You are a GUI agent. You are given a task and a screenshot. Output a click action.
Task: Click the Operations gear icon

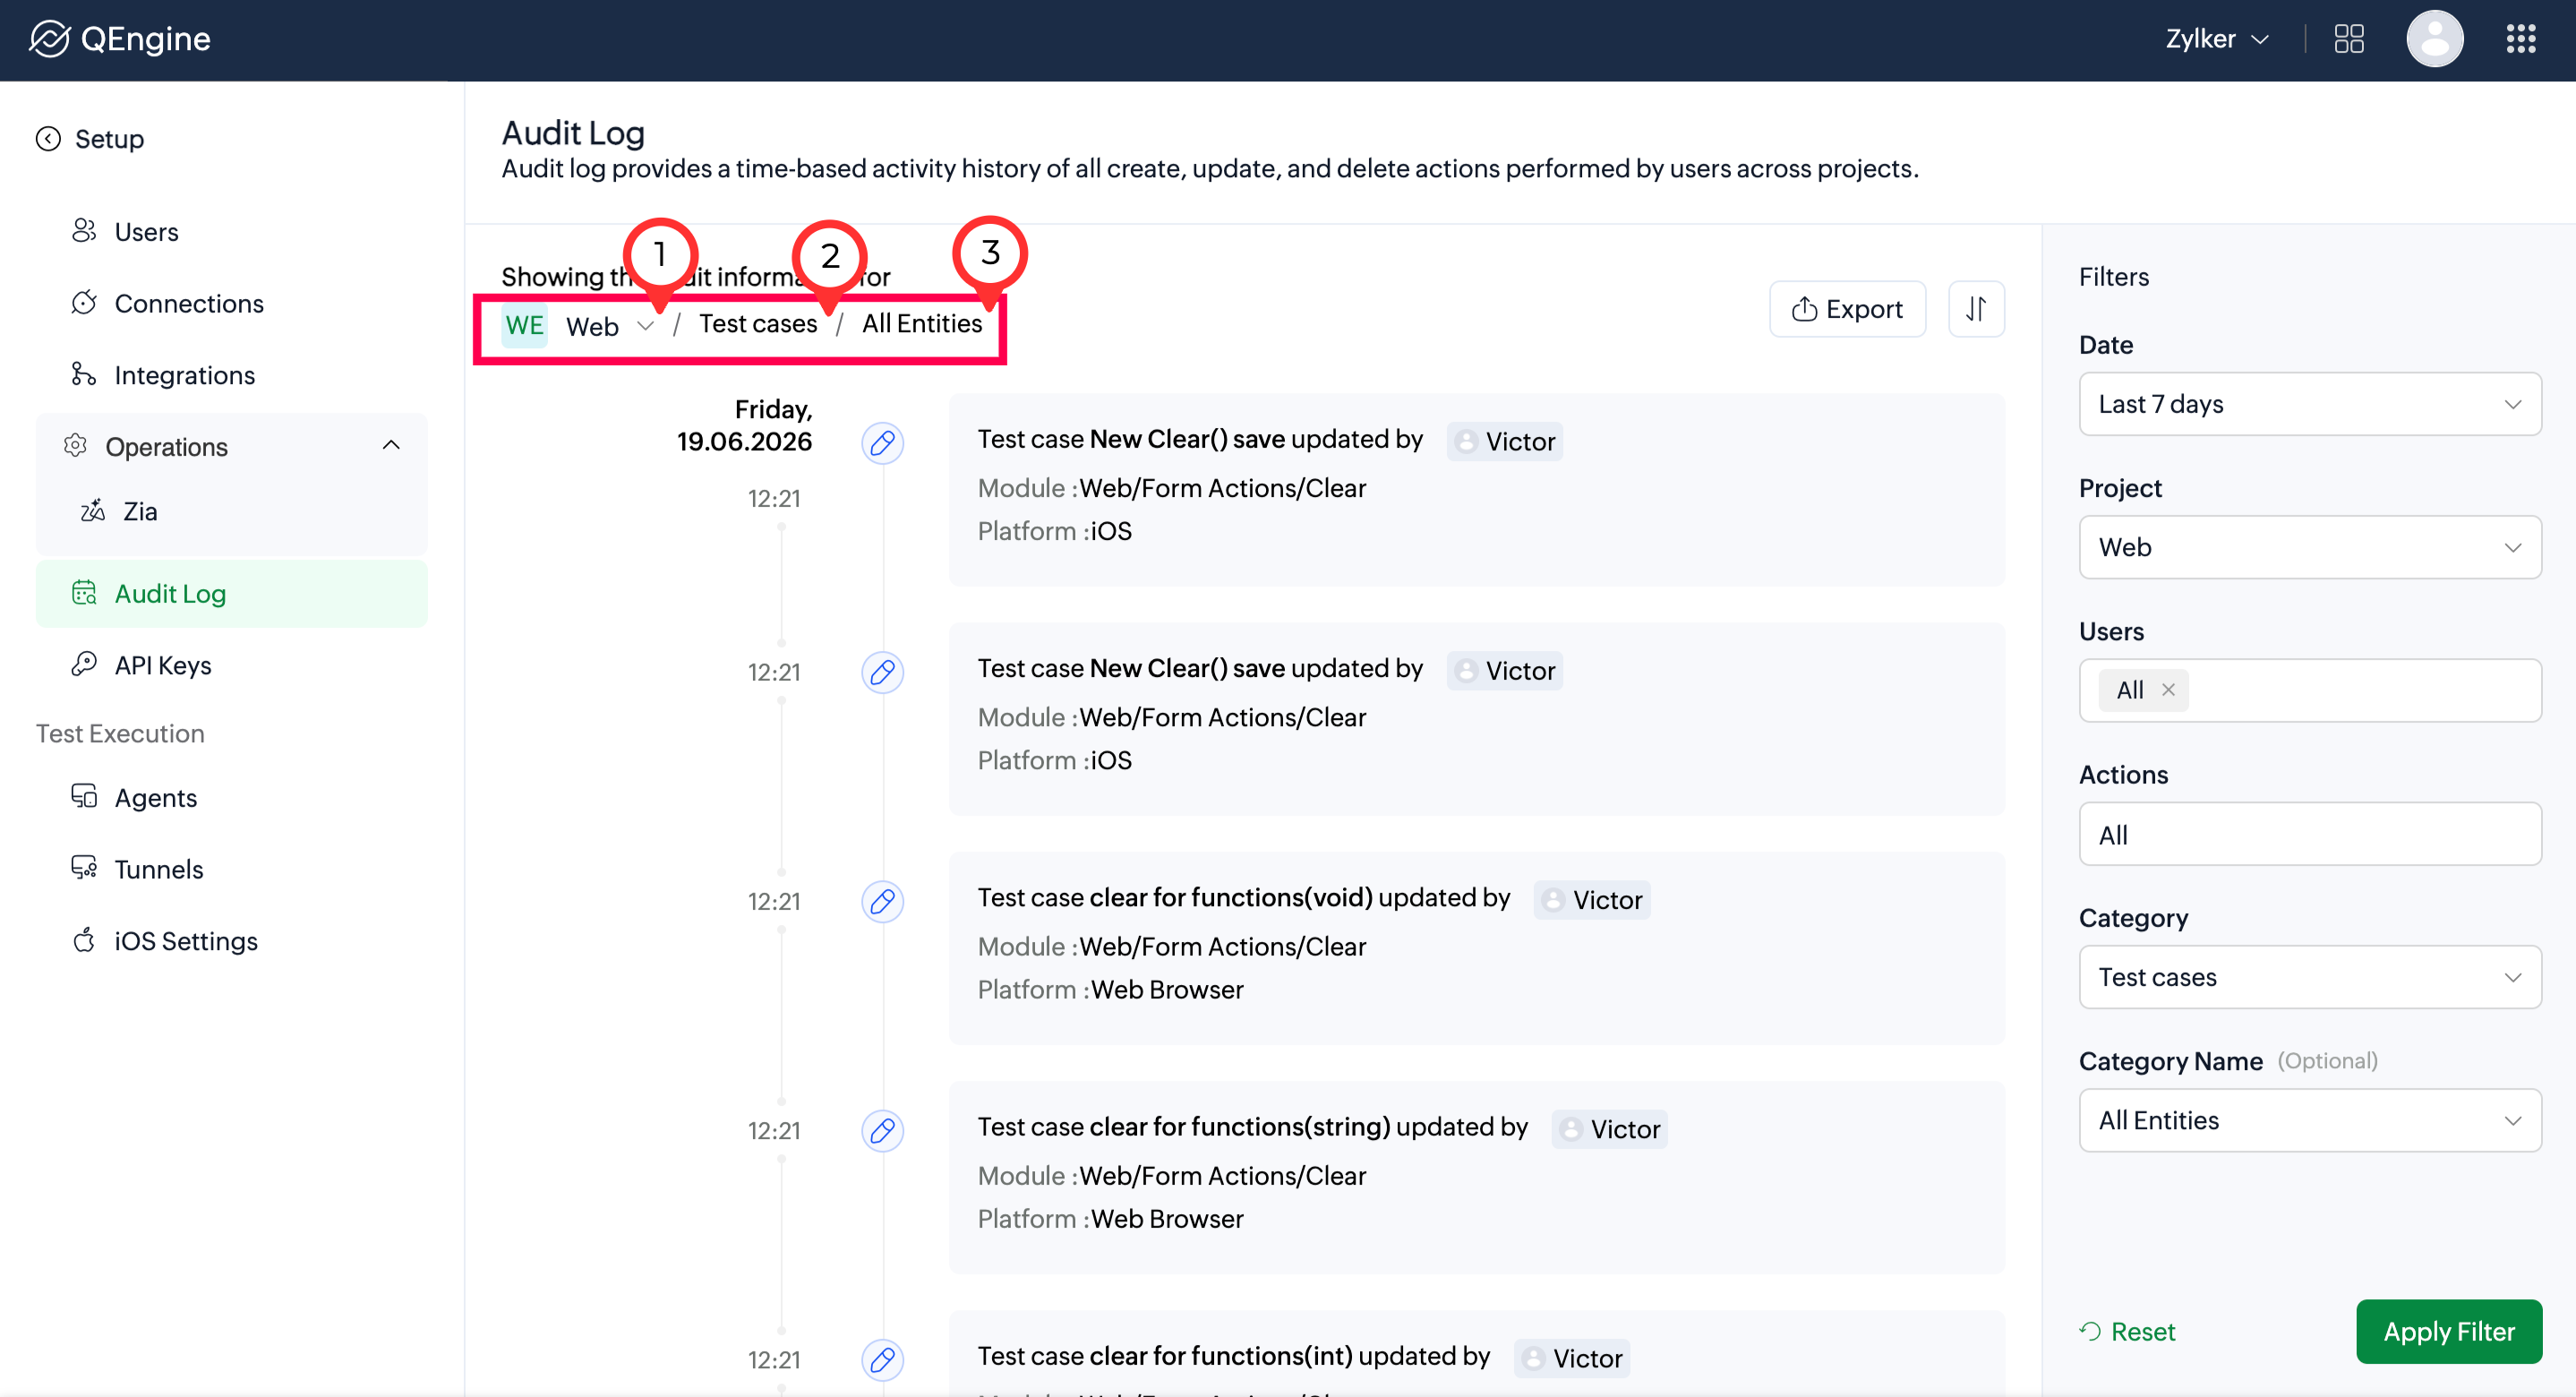[76, 446]
